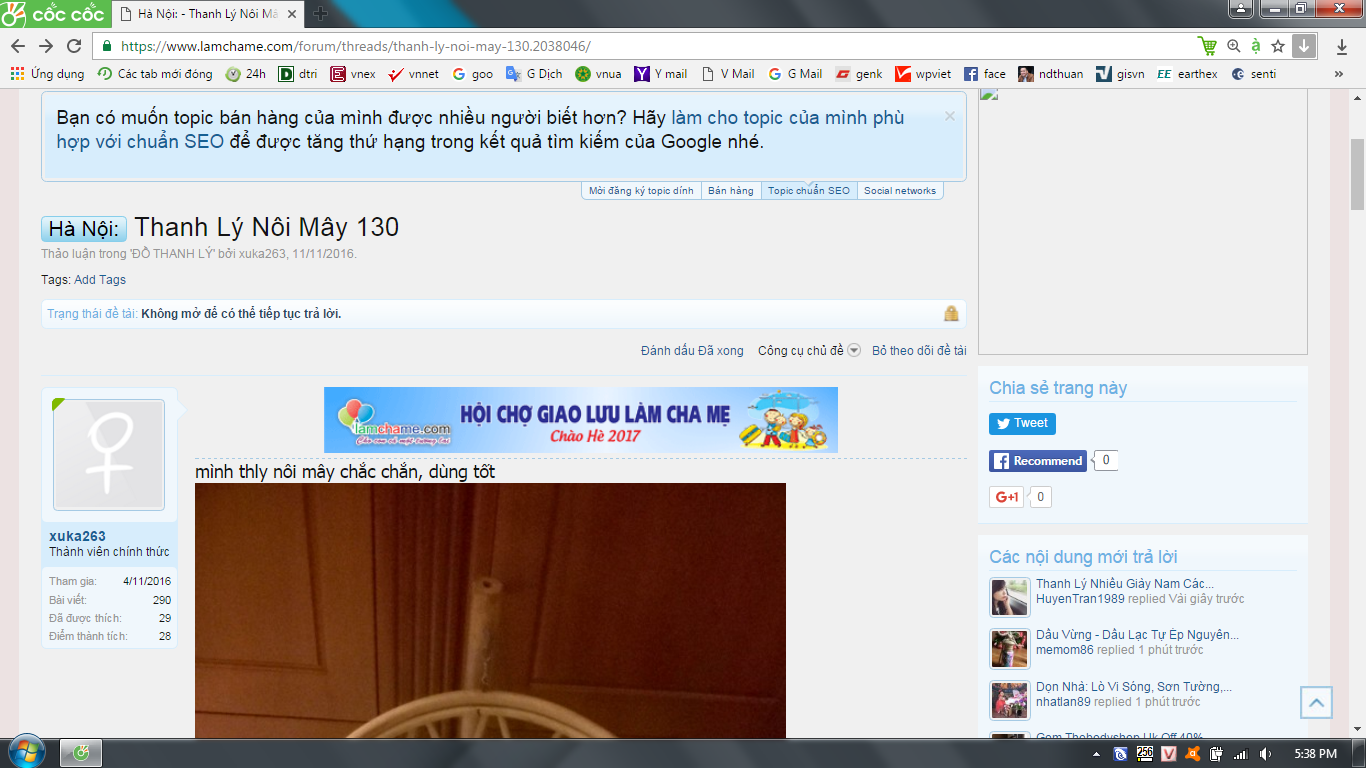Open the 'dtri' bookmark
The height and width of the screenshot is (768, 1366).
point(298,74)
